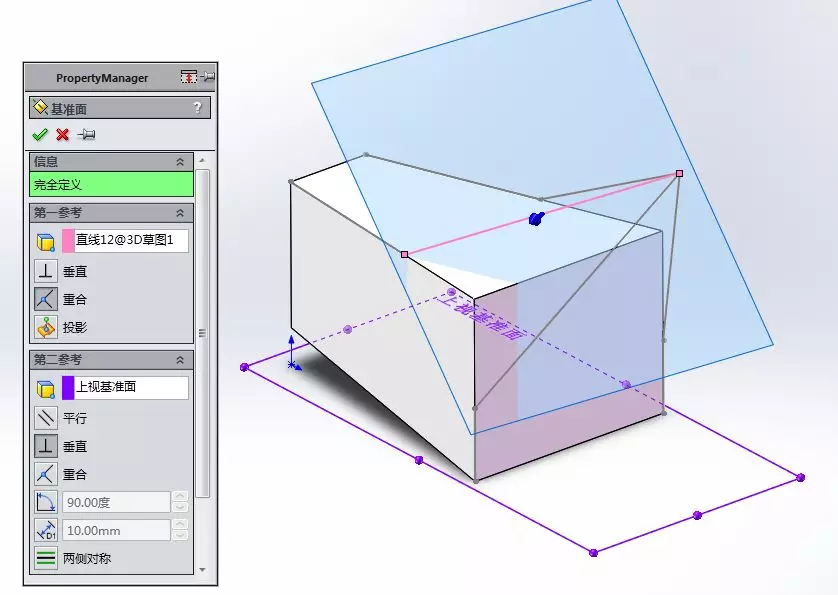Click the 基准面 plane feature icon

[40, 107]
